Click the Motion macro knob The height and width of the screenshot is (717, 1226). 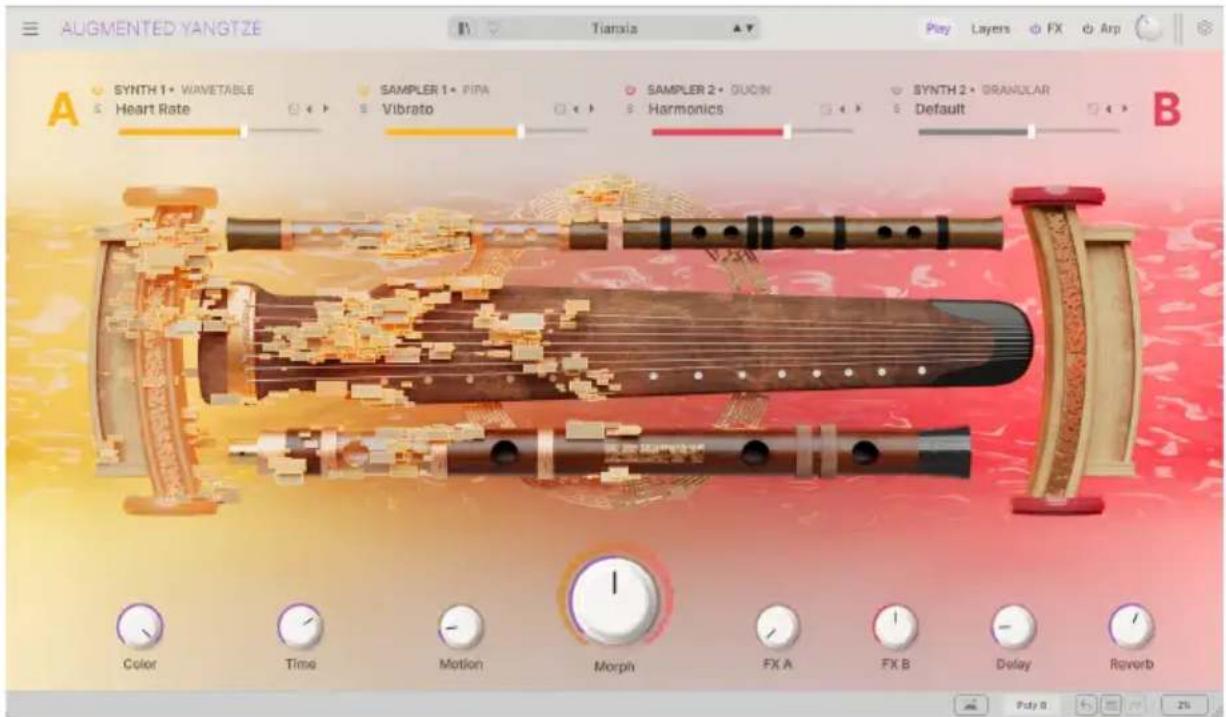[461, 627]
